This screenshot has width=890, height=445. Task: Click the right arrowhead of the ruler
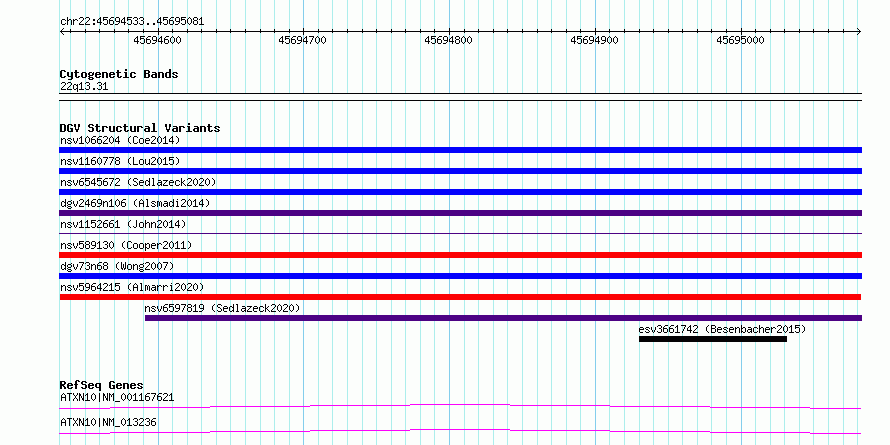click(x=859, y=31)
